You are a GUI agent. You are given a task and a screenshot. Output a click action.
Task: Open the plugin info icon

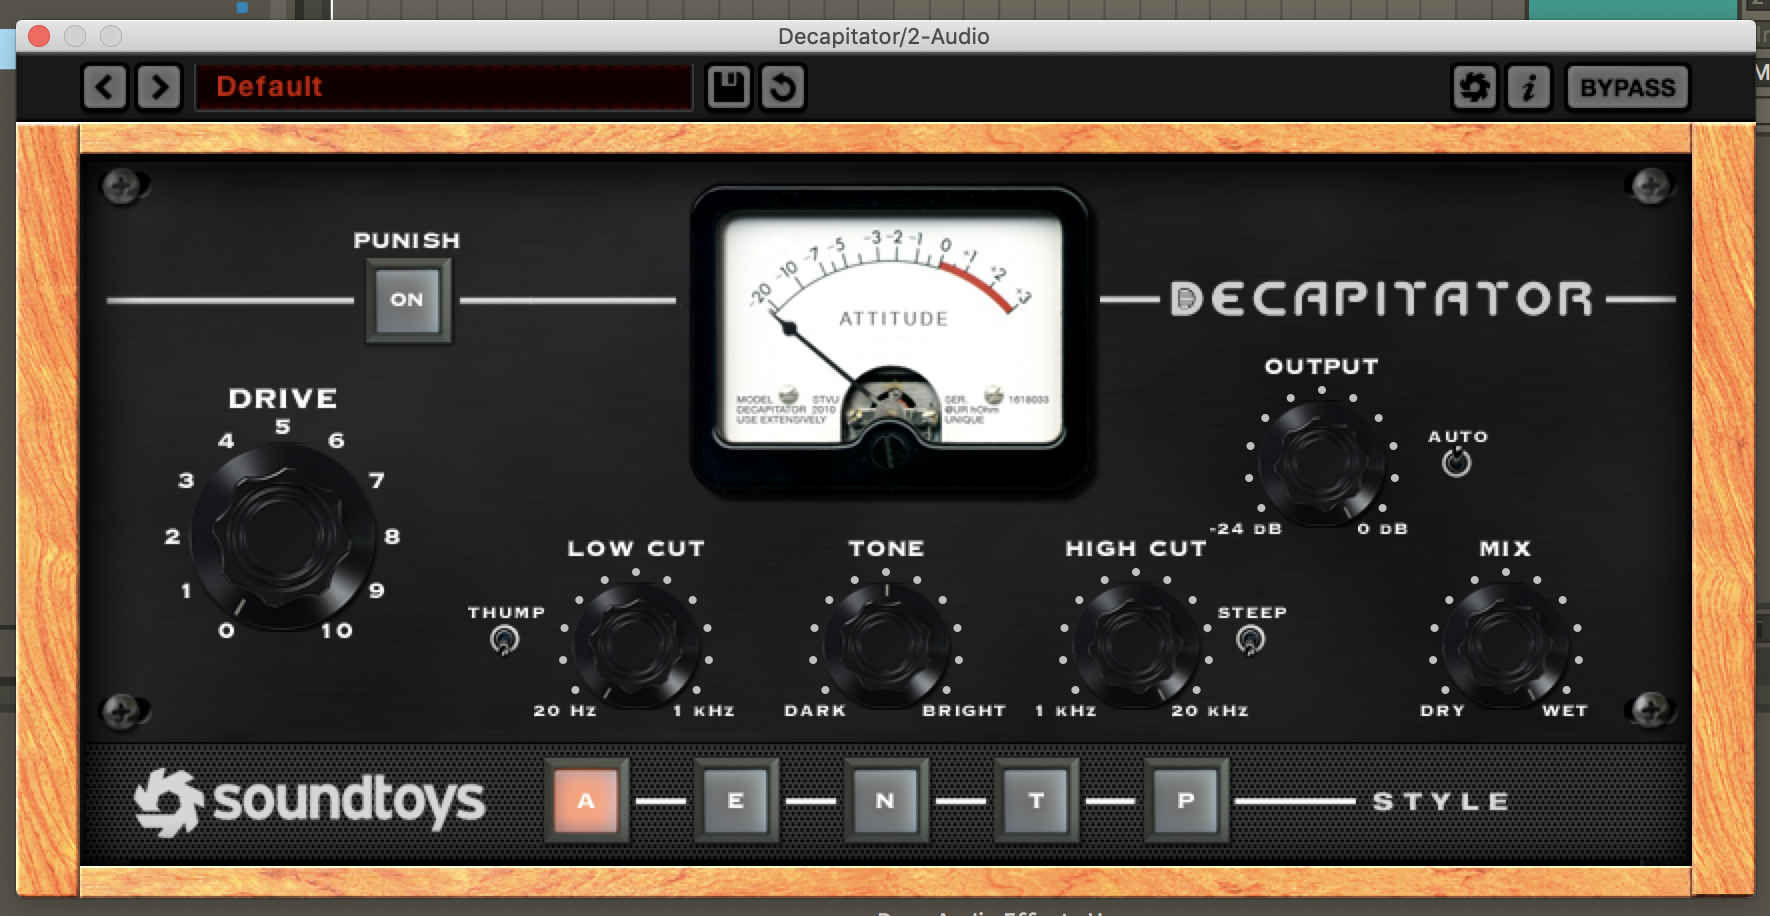coord(1528,87)
